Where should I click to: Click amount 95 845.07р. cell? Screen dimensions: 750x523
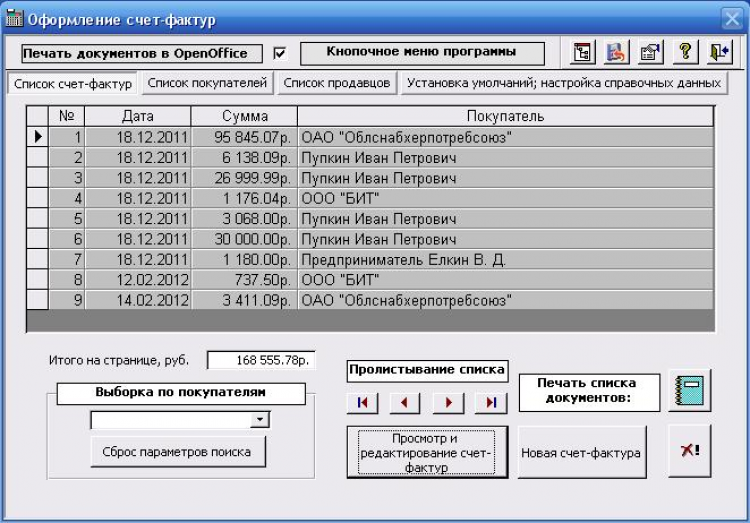(x=244, y=137)
